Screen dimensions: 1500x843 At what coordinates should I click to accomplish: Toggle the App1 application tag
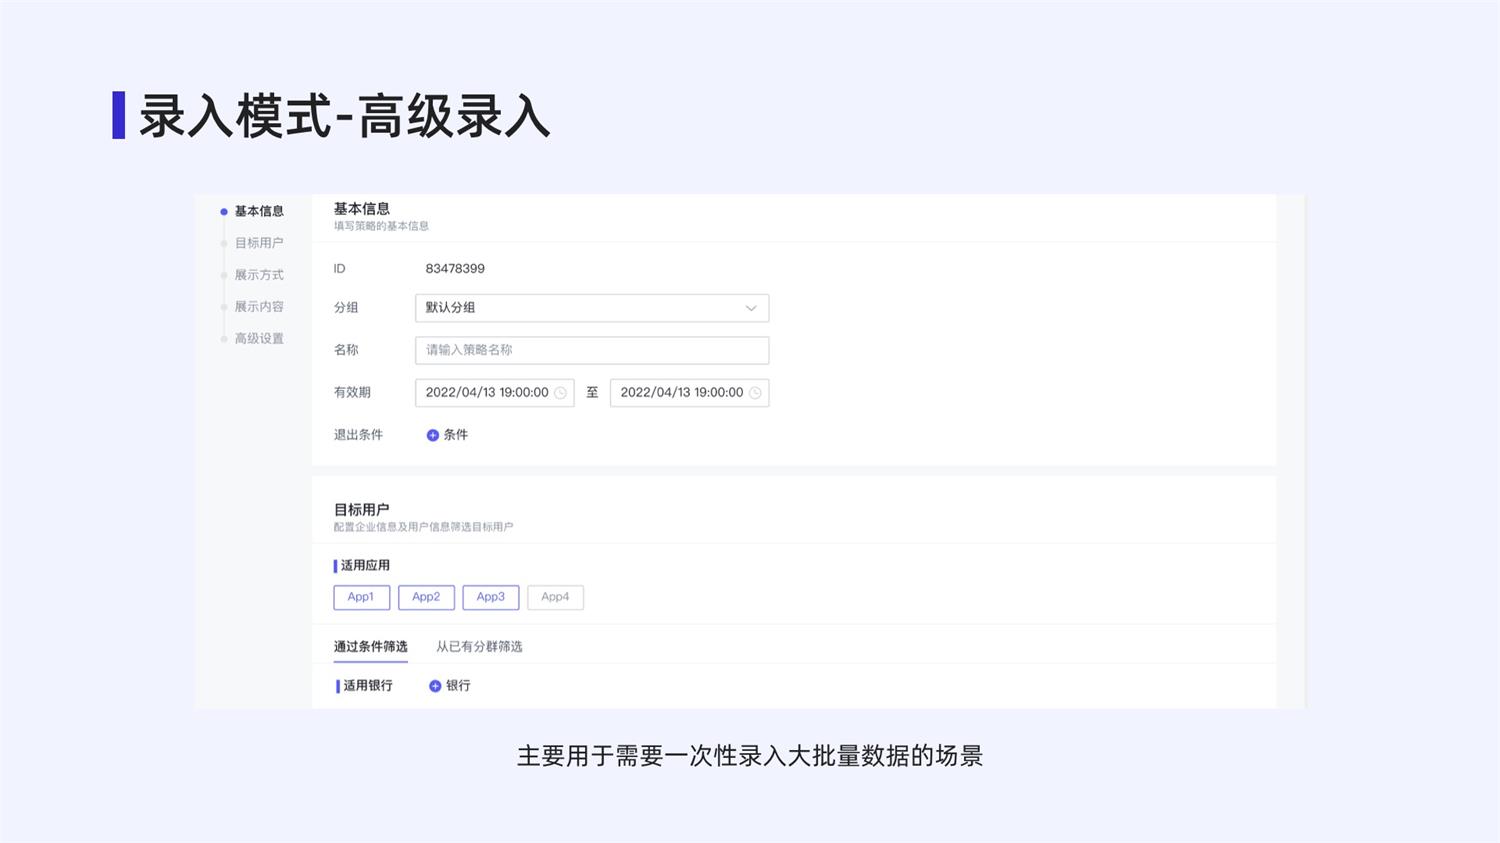coord(361,597)
